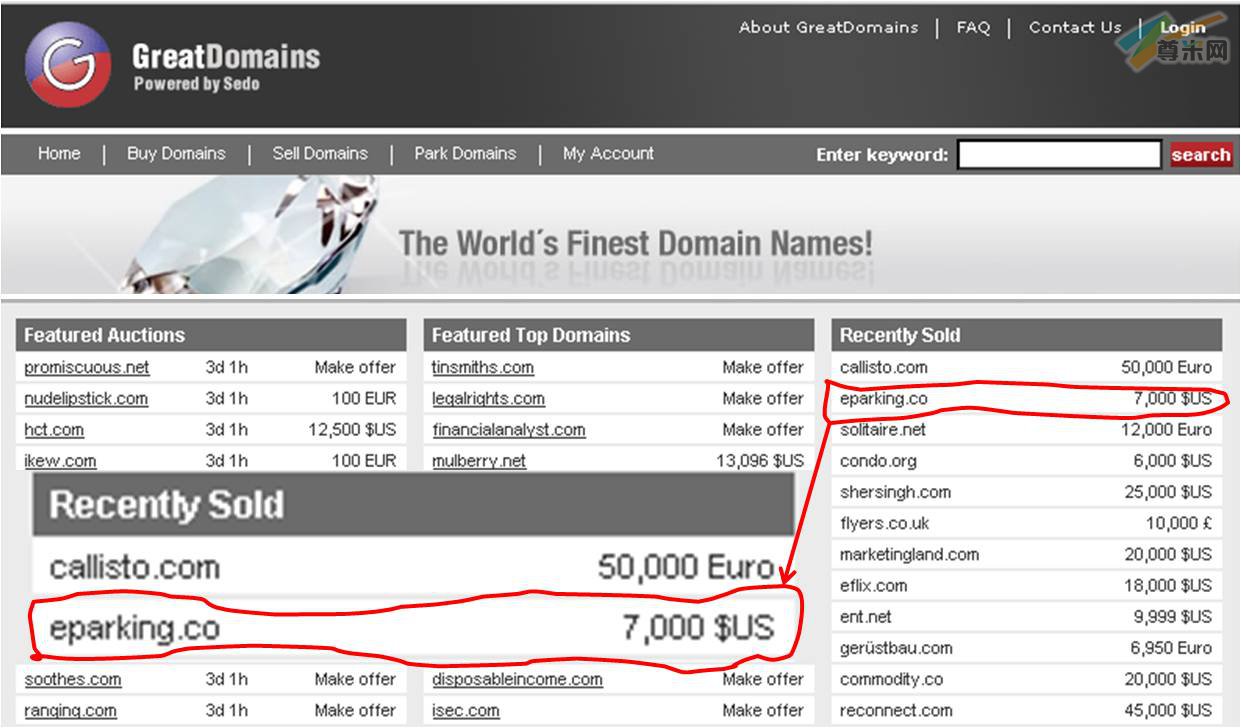The width and height of the screenshot is (1241, 728).
Task: Open the About GreatDomains link
Action: (x=828, y=28)
